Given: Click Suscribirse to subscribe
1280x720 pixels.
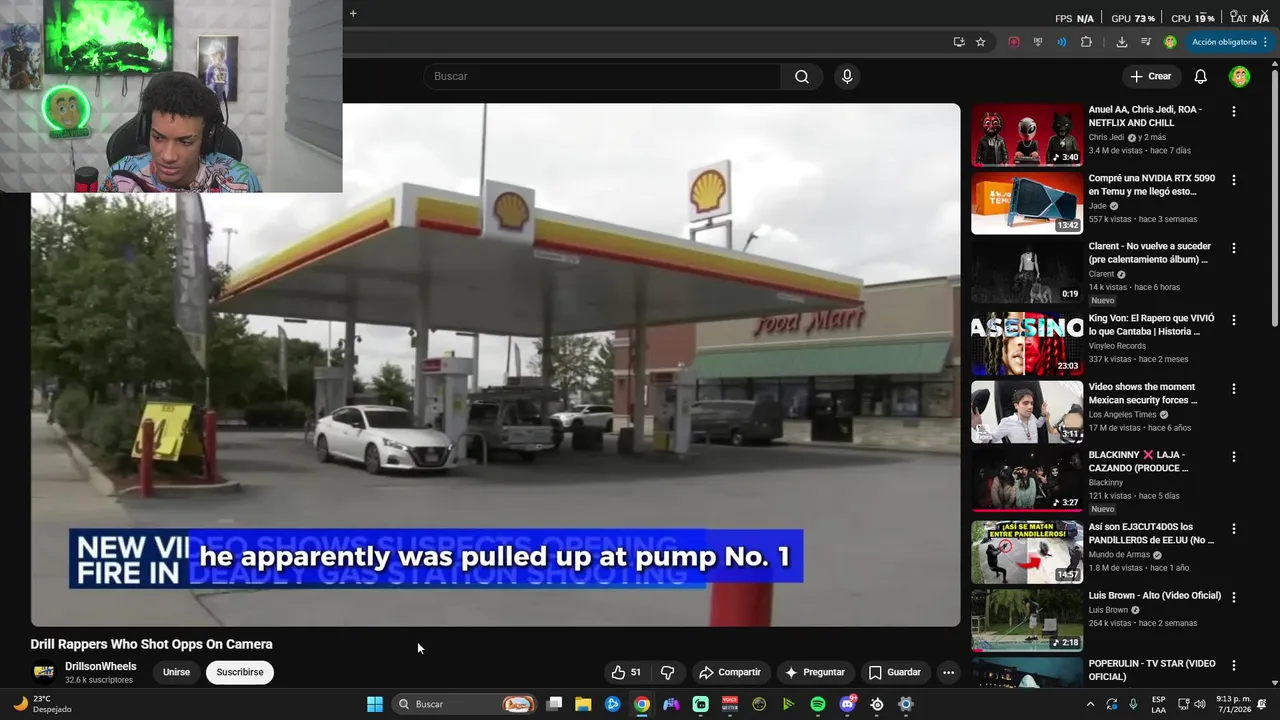Looking at the screenshot, I should click(x=240, y=672).
